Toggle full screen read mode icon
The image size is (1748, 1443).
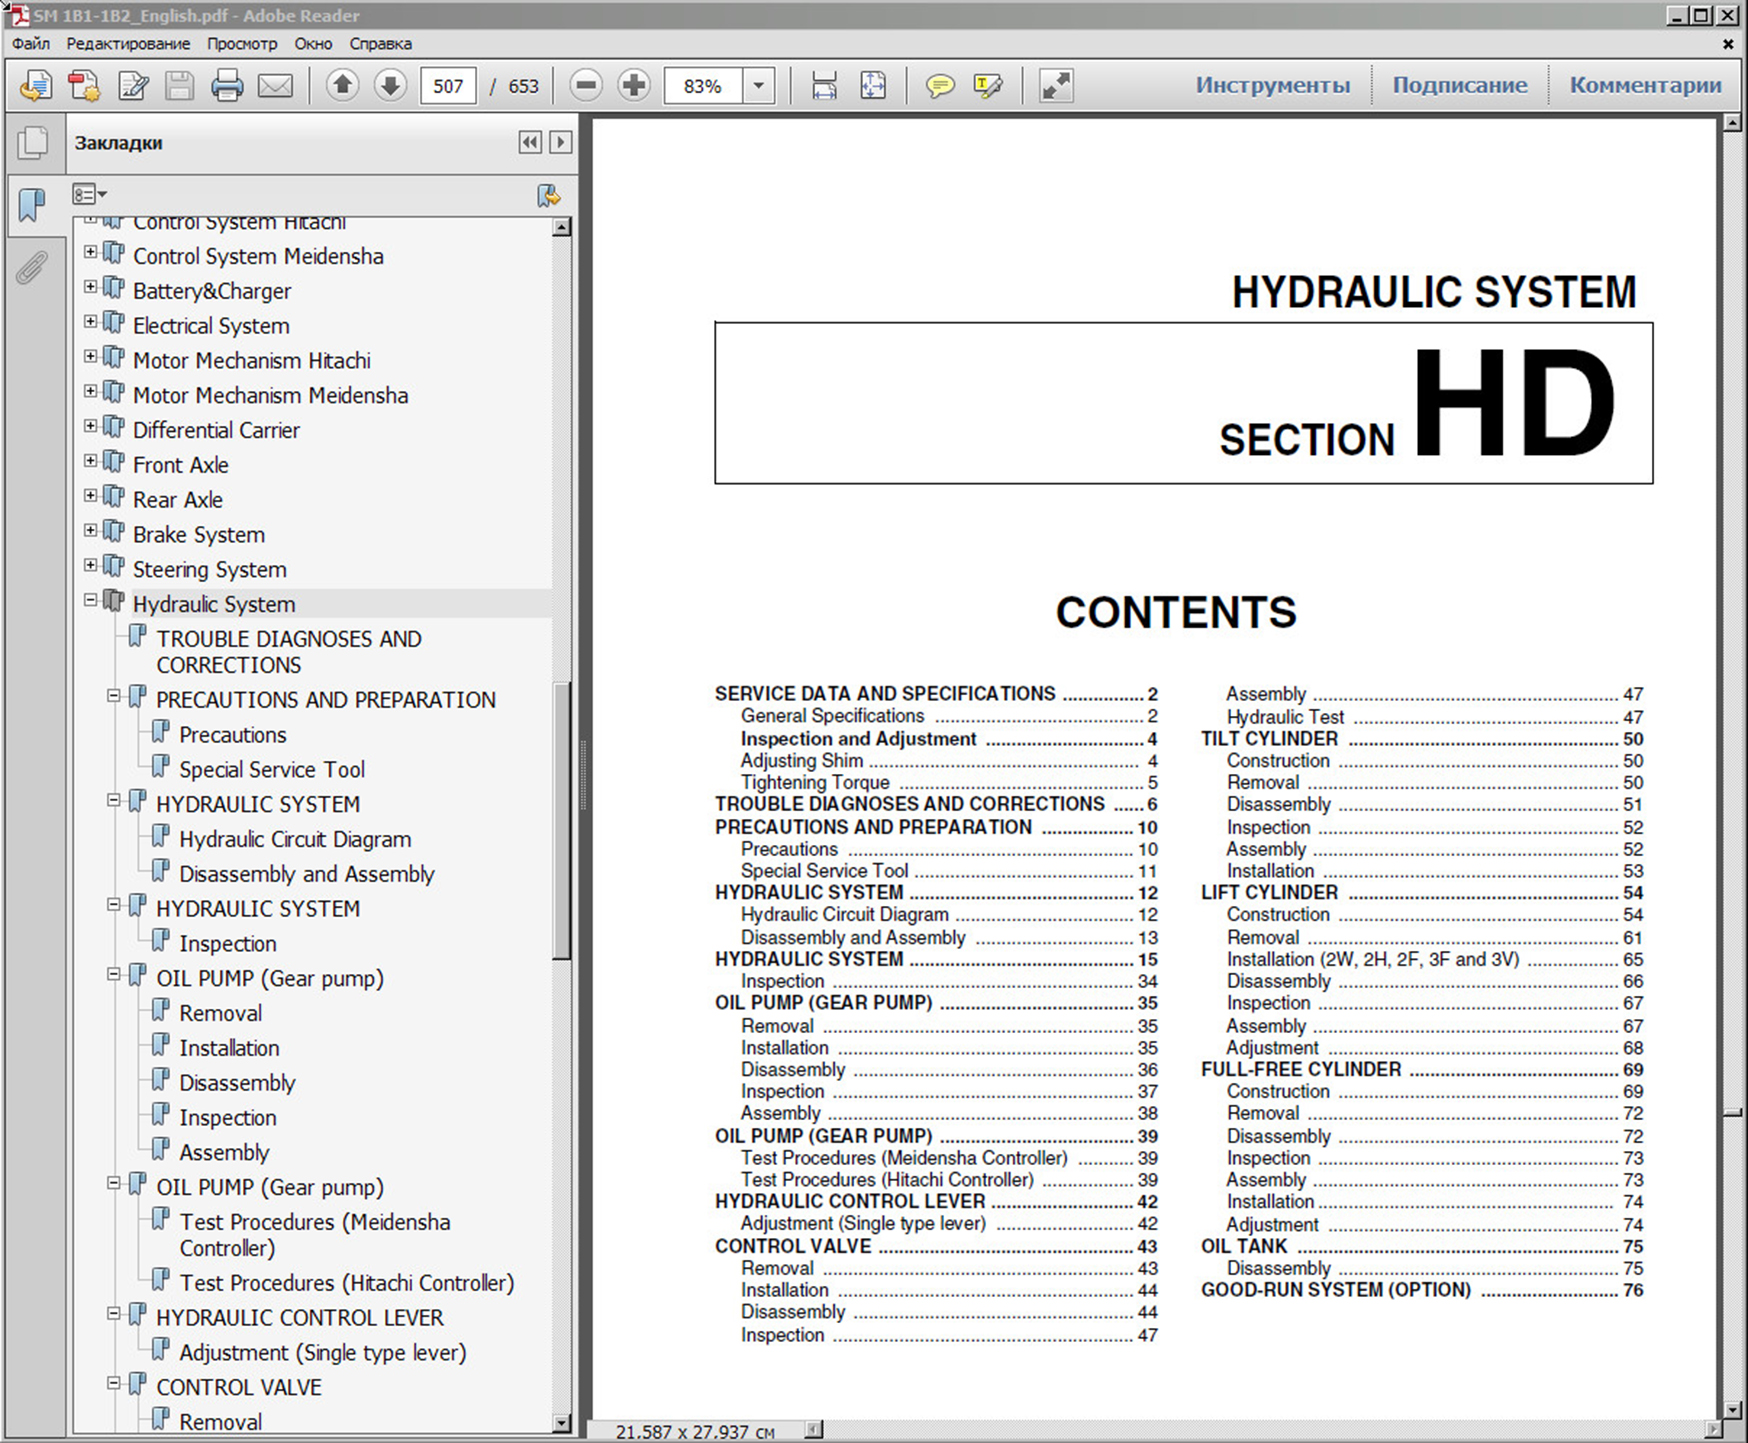coord(1056,86)
